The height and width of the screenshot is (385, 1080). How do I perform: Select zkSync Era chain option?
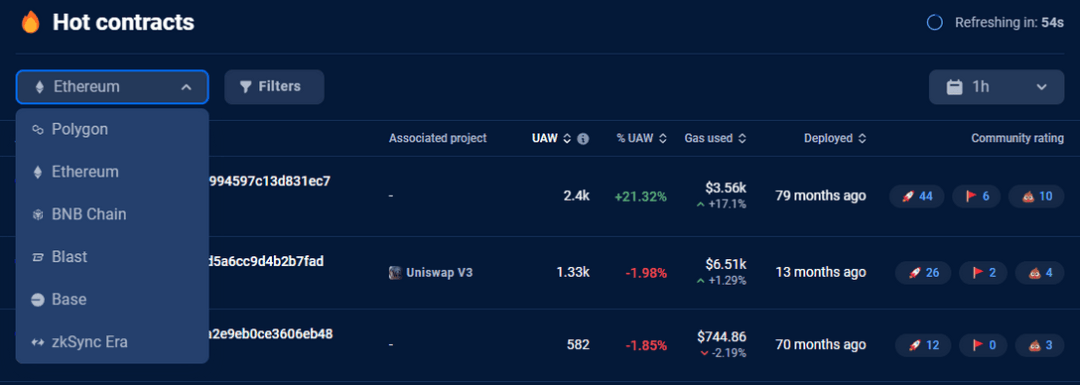(112, 342)
